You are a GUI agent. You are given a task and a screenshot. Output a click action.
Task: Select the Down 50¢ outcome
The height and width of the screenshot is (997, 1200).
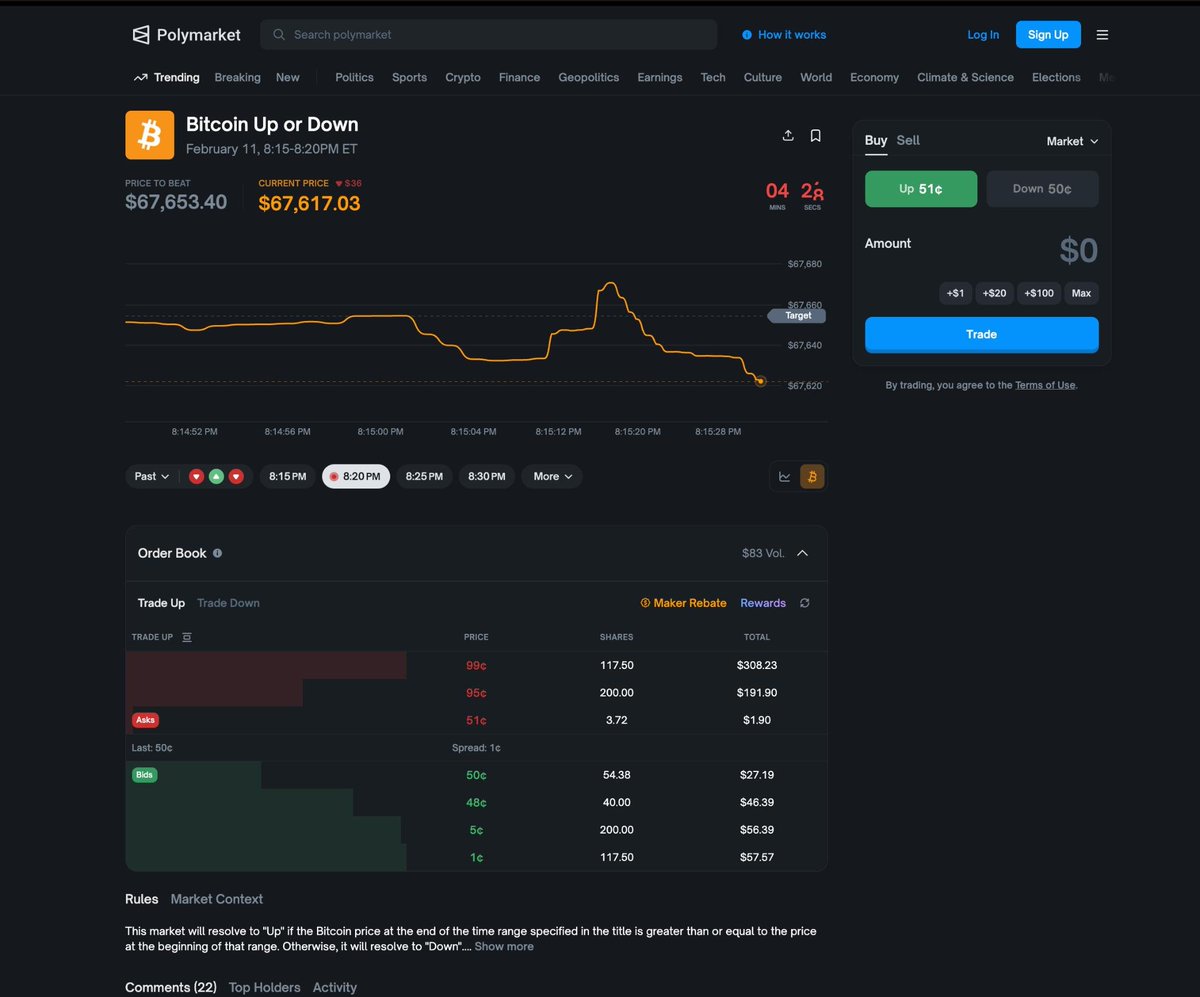[1042, 189]
